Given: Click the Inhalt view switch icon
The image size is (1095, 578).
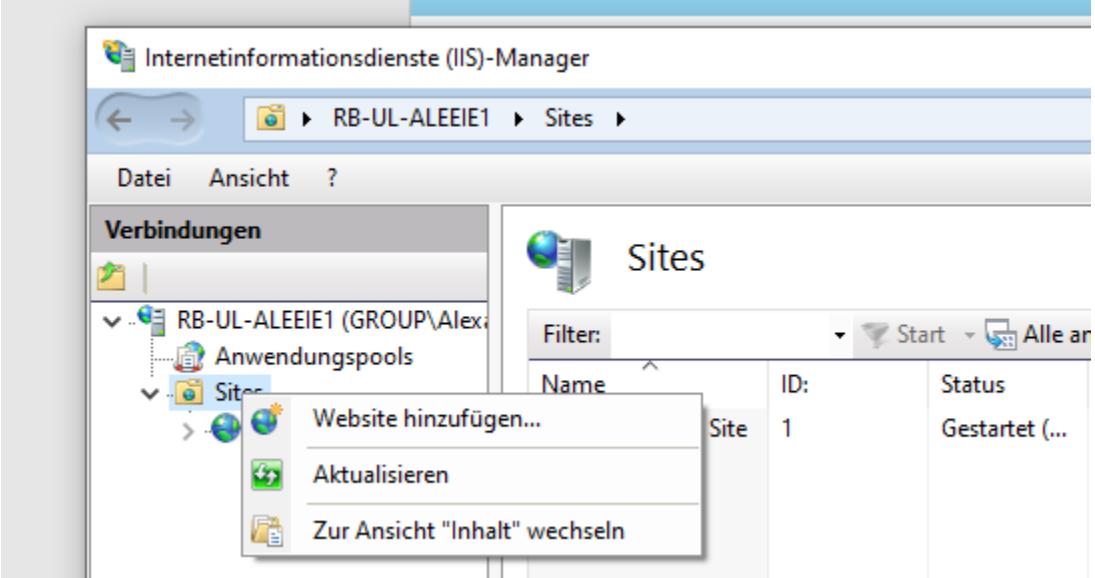Looking at the screenshot, I should point(267,531).
